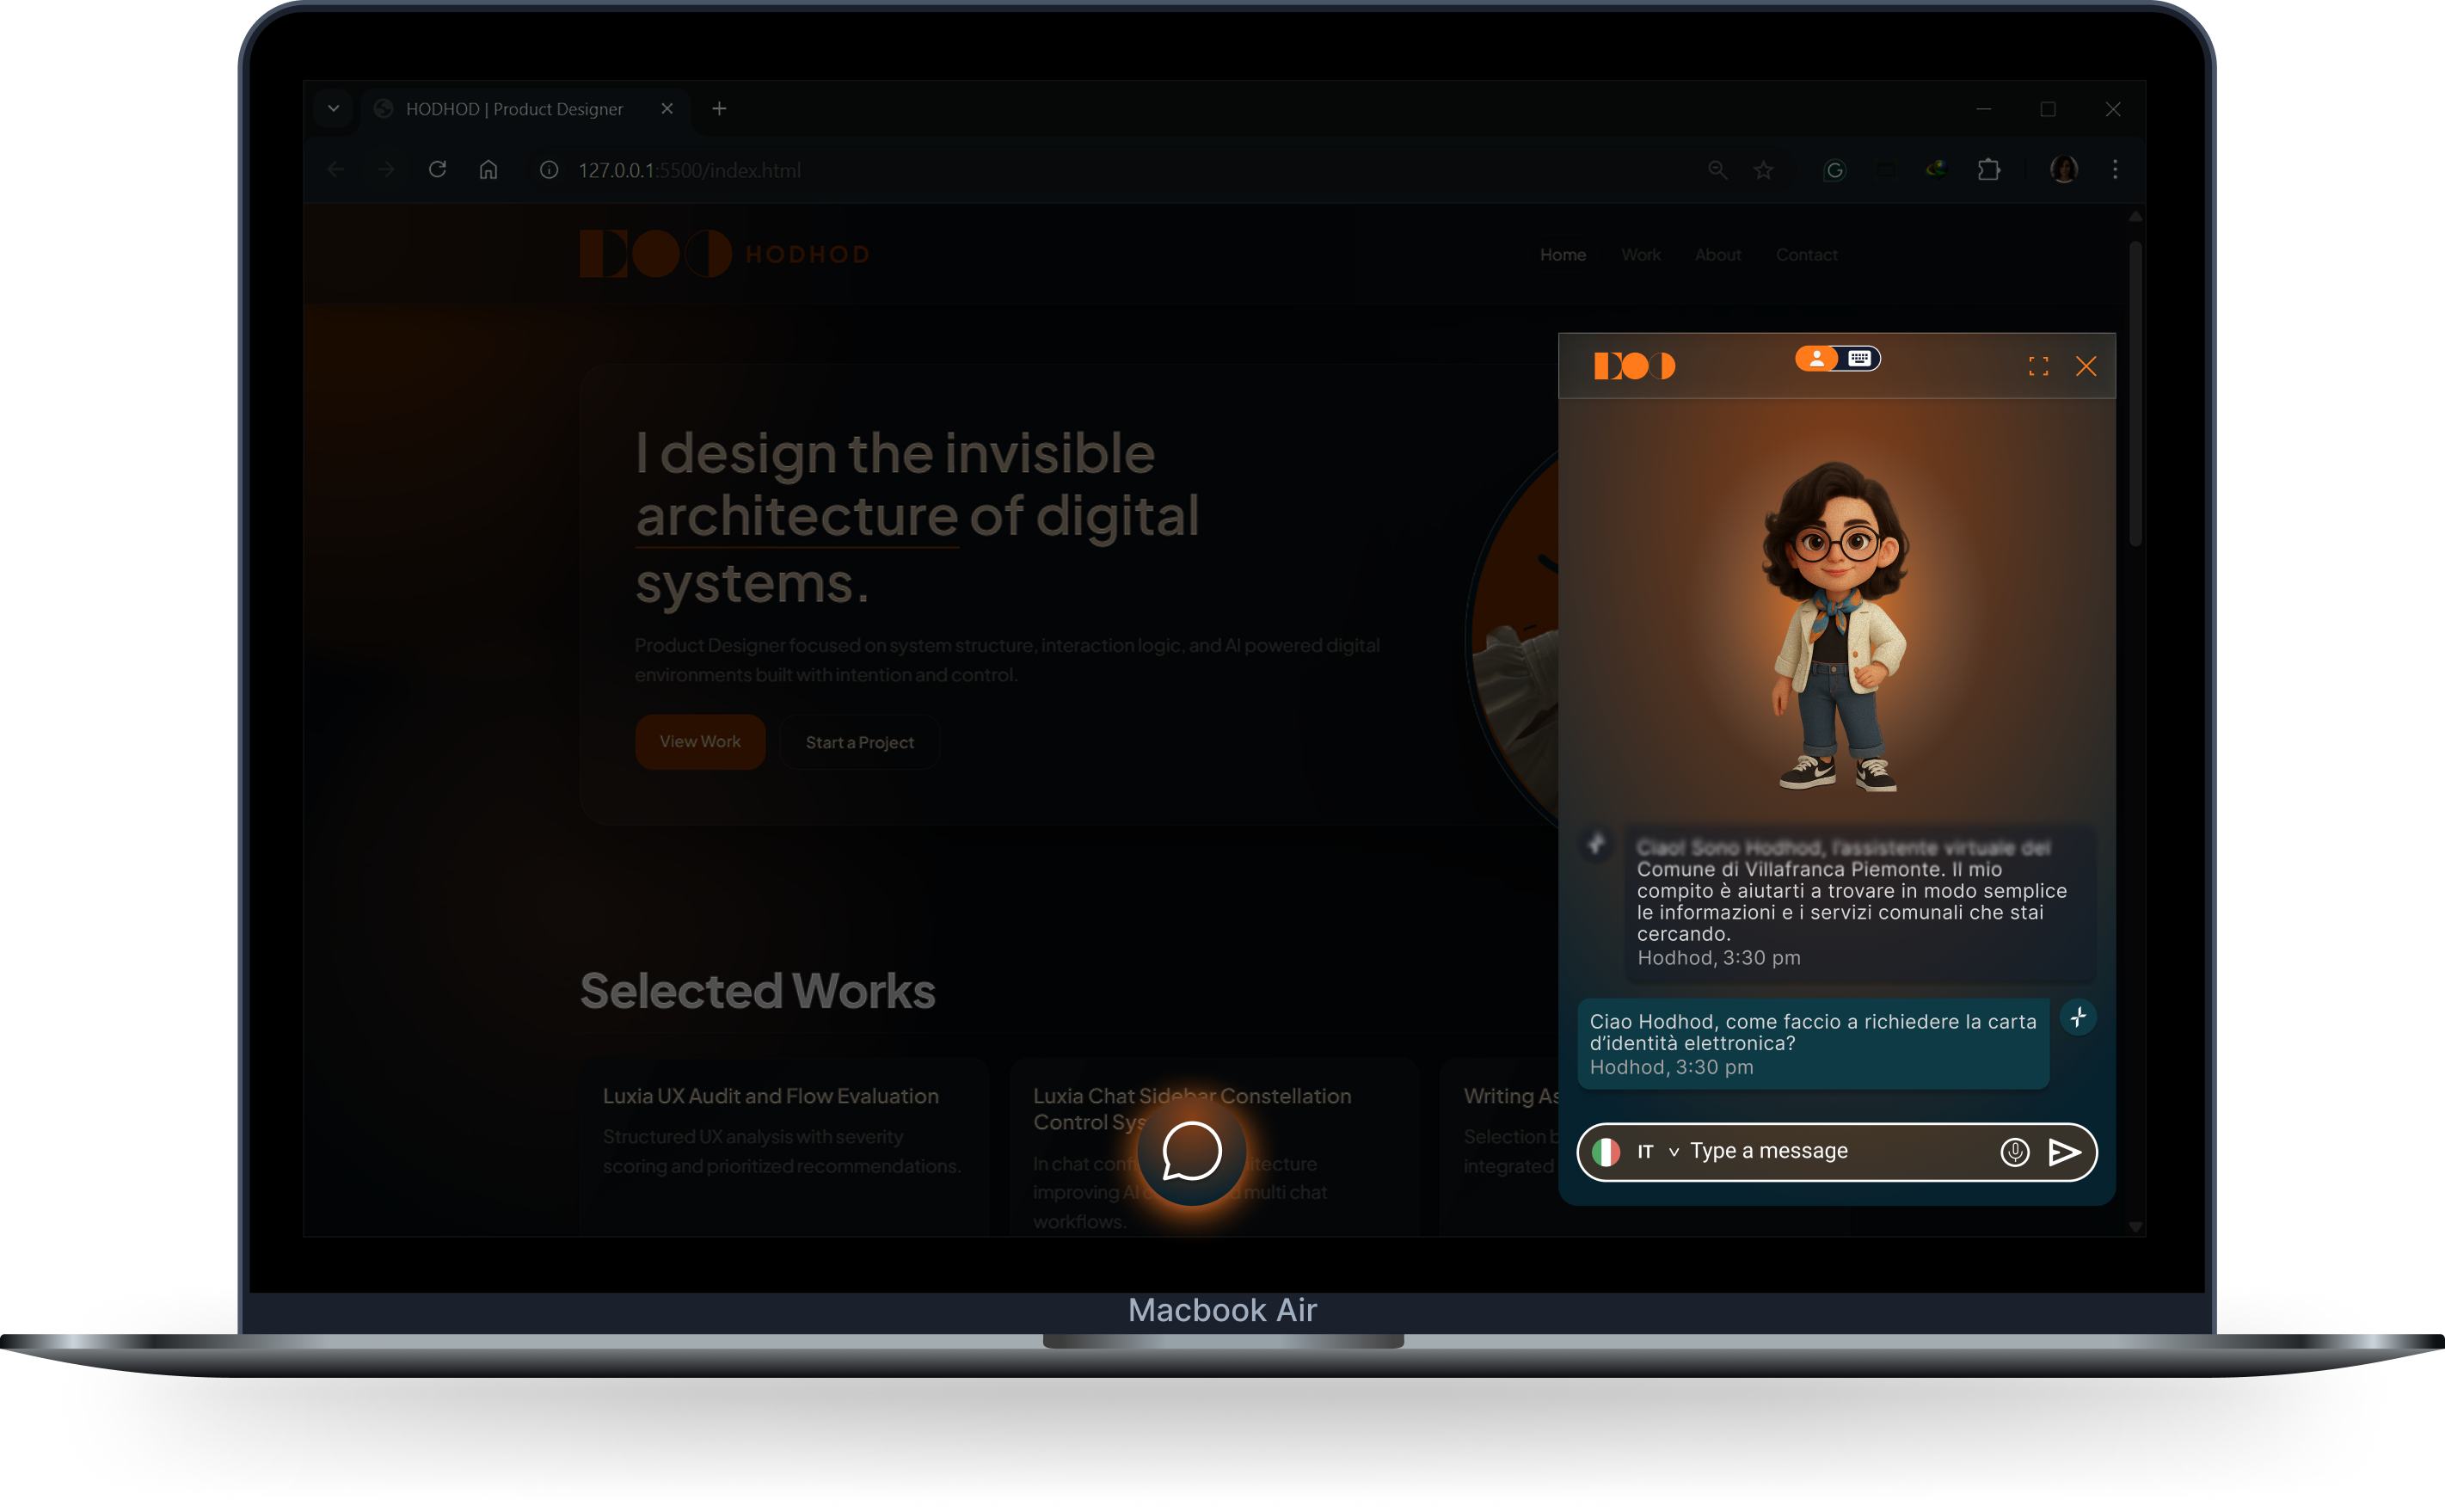Click the underlined word architecture
This screenshot has width=2445, height=1512.
[x=797, y=516]
